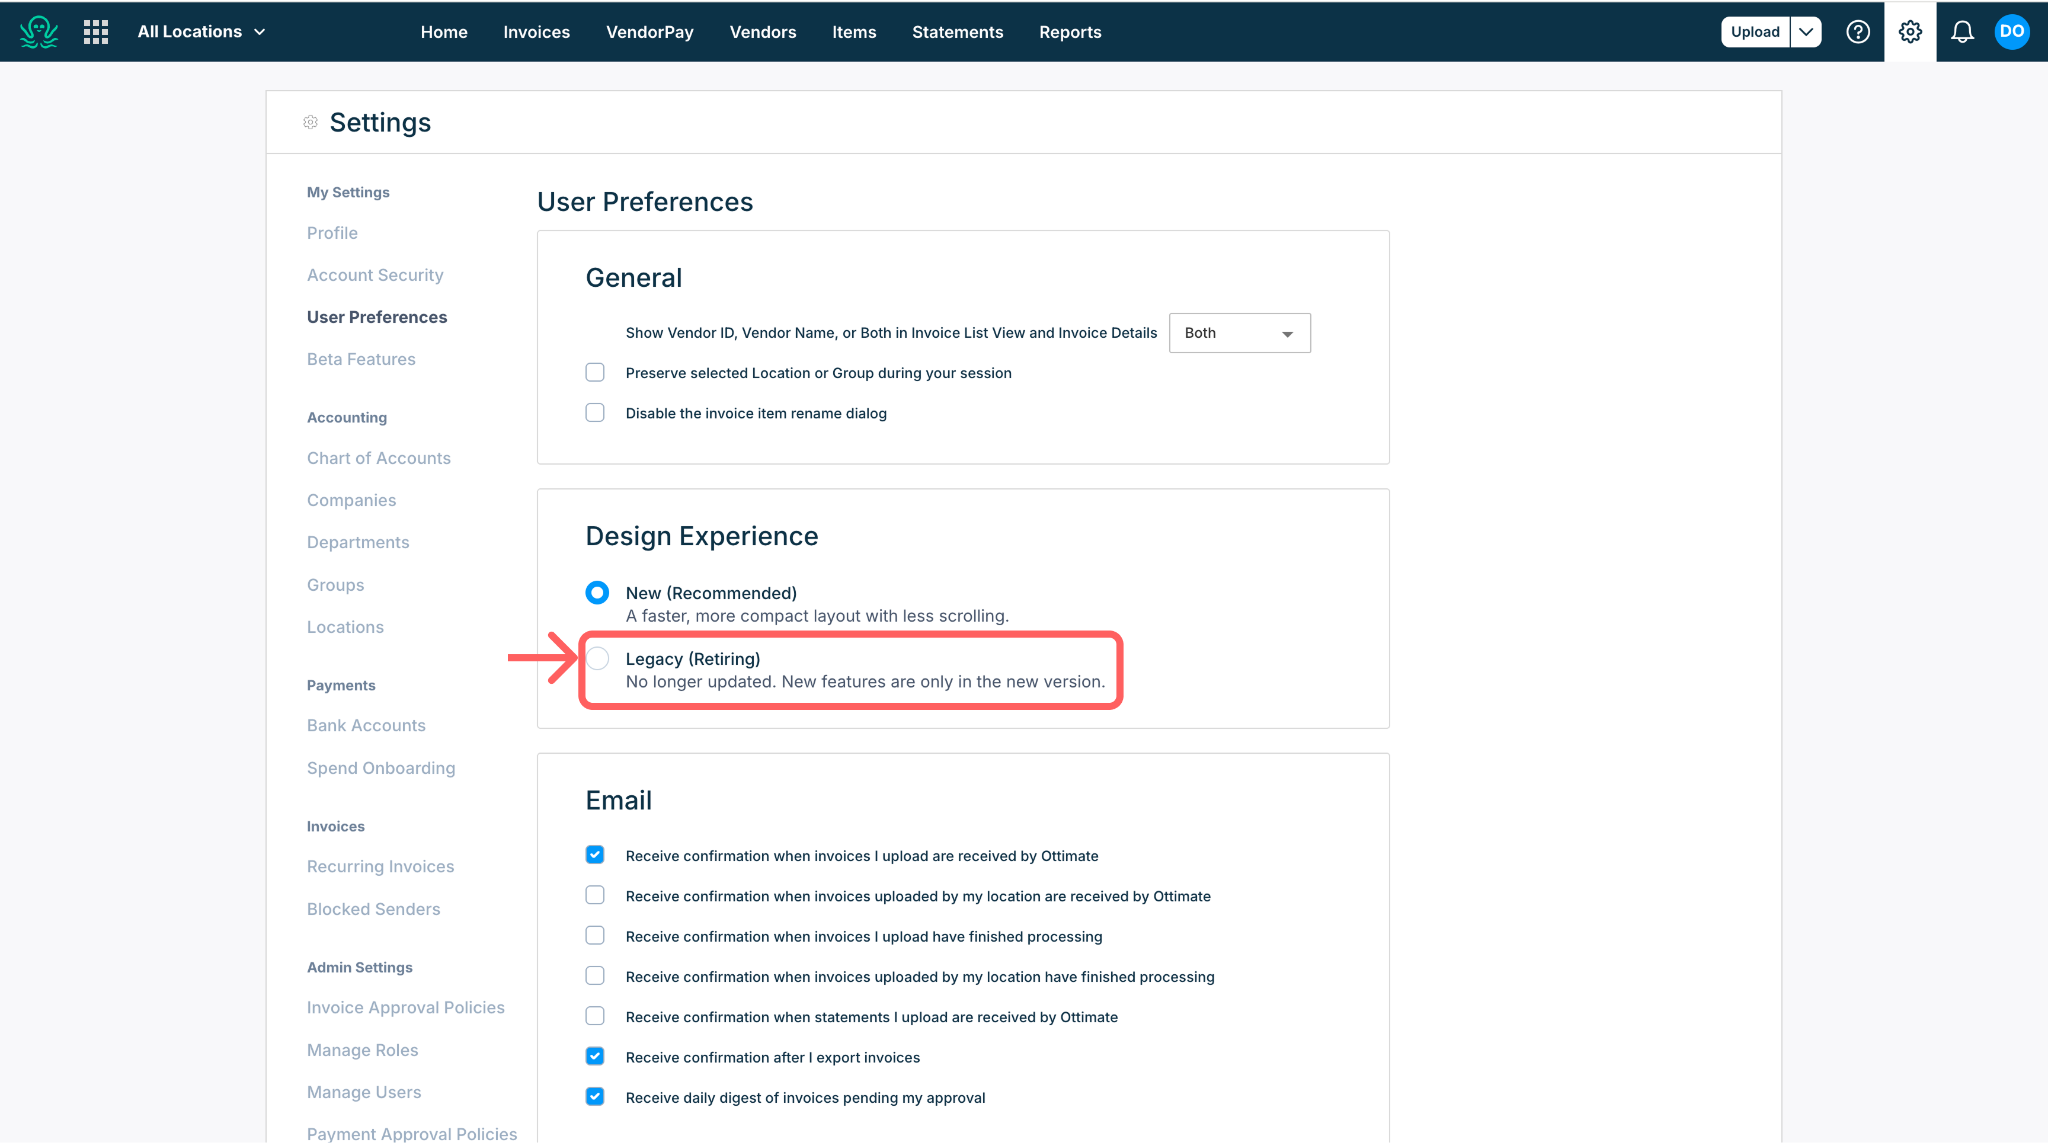2048x1143 pixels.
Task: Open Recurring Invoices settings
Action: (380, 866)
